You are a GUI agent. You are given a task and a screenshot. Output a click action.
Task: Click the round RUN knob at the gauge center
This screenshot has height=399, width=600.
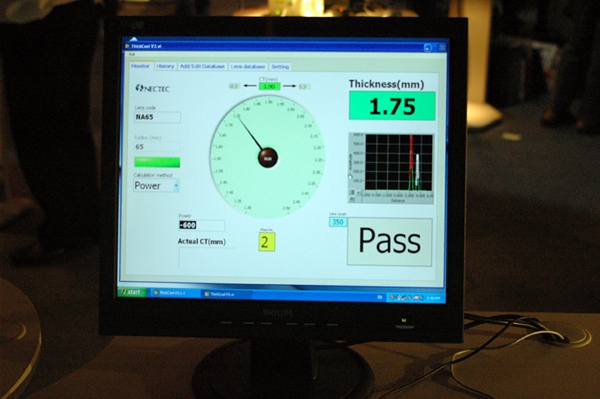pyautogui.click(x=267, y=158)
